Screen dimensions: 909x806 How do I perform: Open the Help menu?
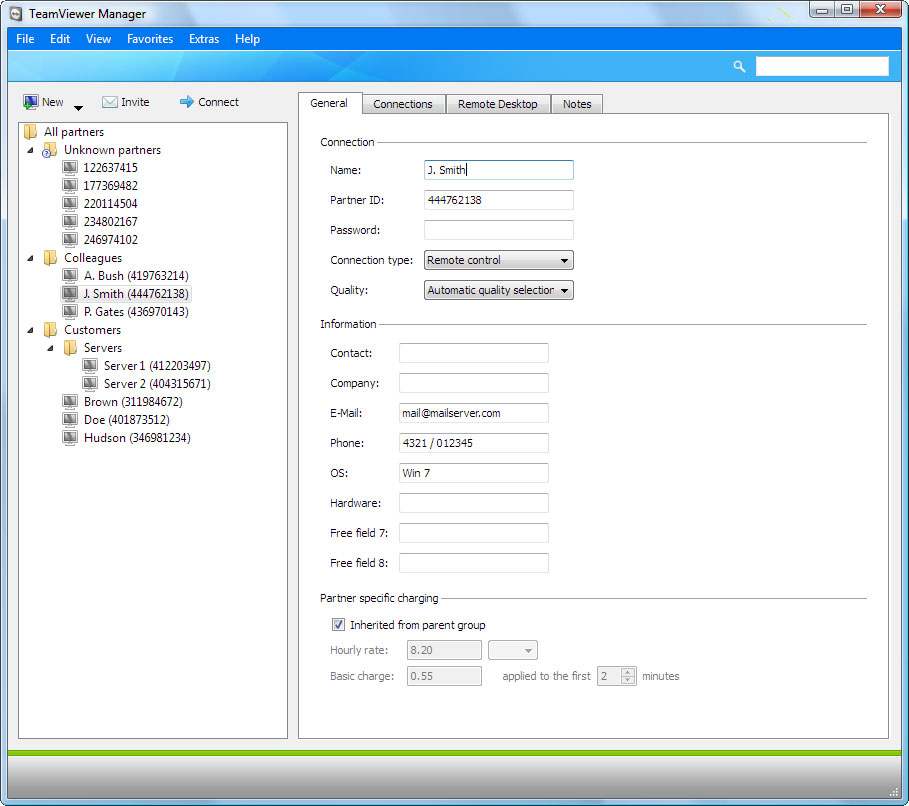click(x=248, y=39)
